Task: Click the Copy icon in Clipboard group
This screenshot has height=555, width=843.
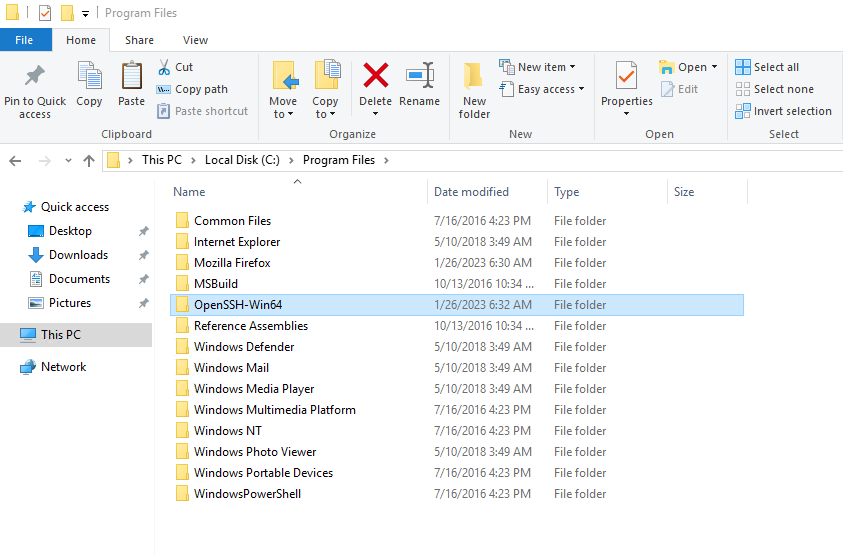Action: tap(89, 75)
